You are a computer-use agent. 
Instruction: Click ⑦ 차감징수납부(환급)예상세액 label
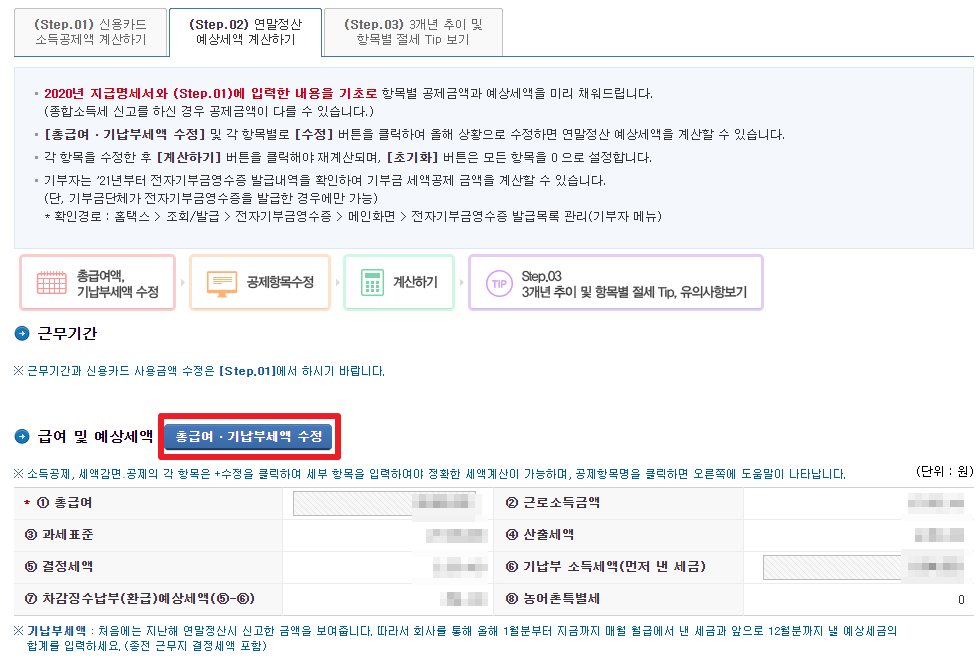click(x=140, y=599)
